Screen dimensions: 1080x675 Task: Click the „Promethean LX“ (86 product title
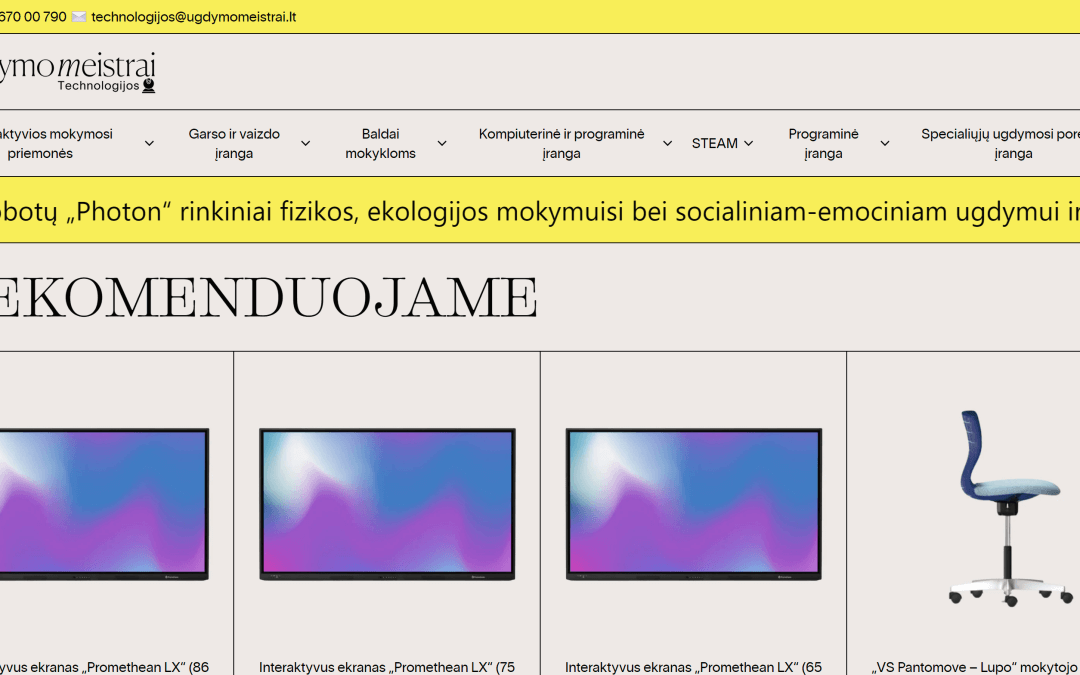tap(104, 667)
